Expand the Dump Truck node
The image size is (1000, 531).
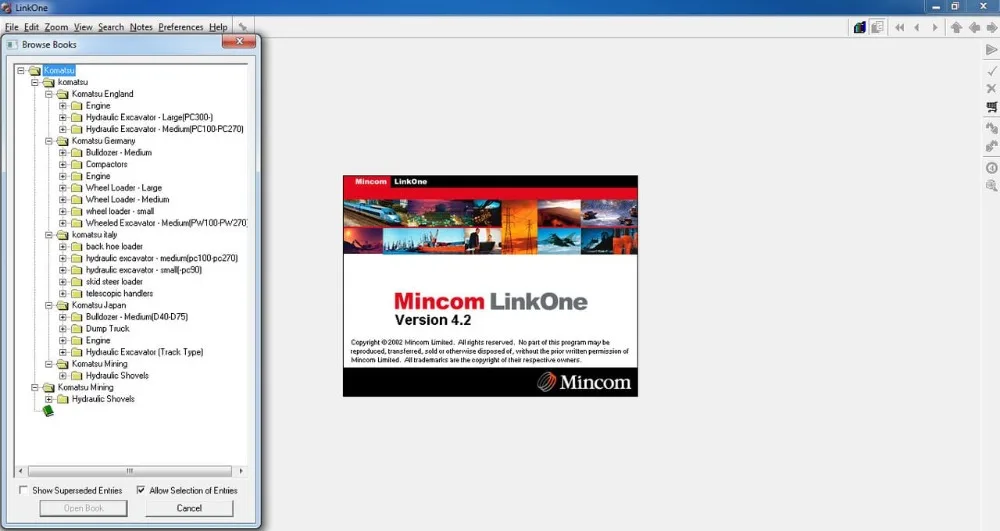tap(62, 329)
